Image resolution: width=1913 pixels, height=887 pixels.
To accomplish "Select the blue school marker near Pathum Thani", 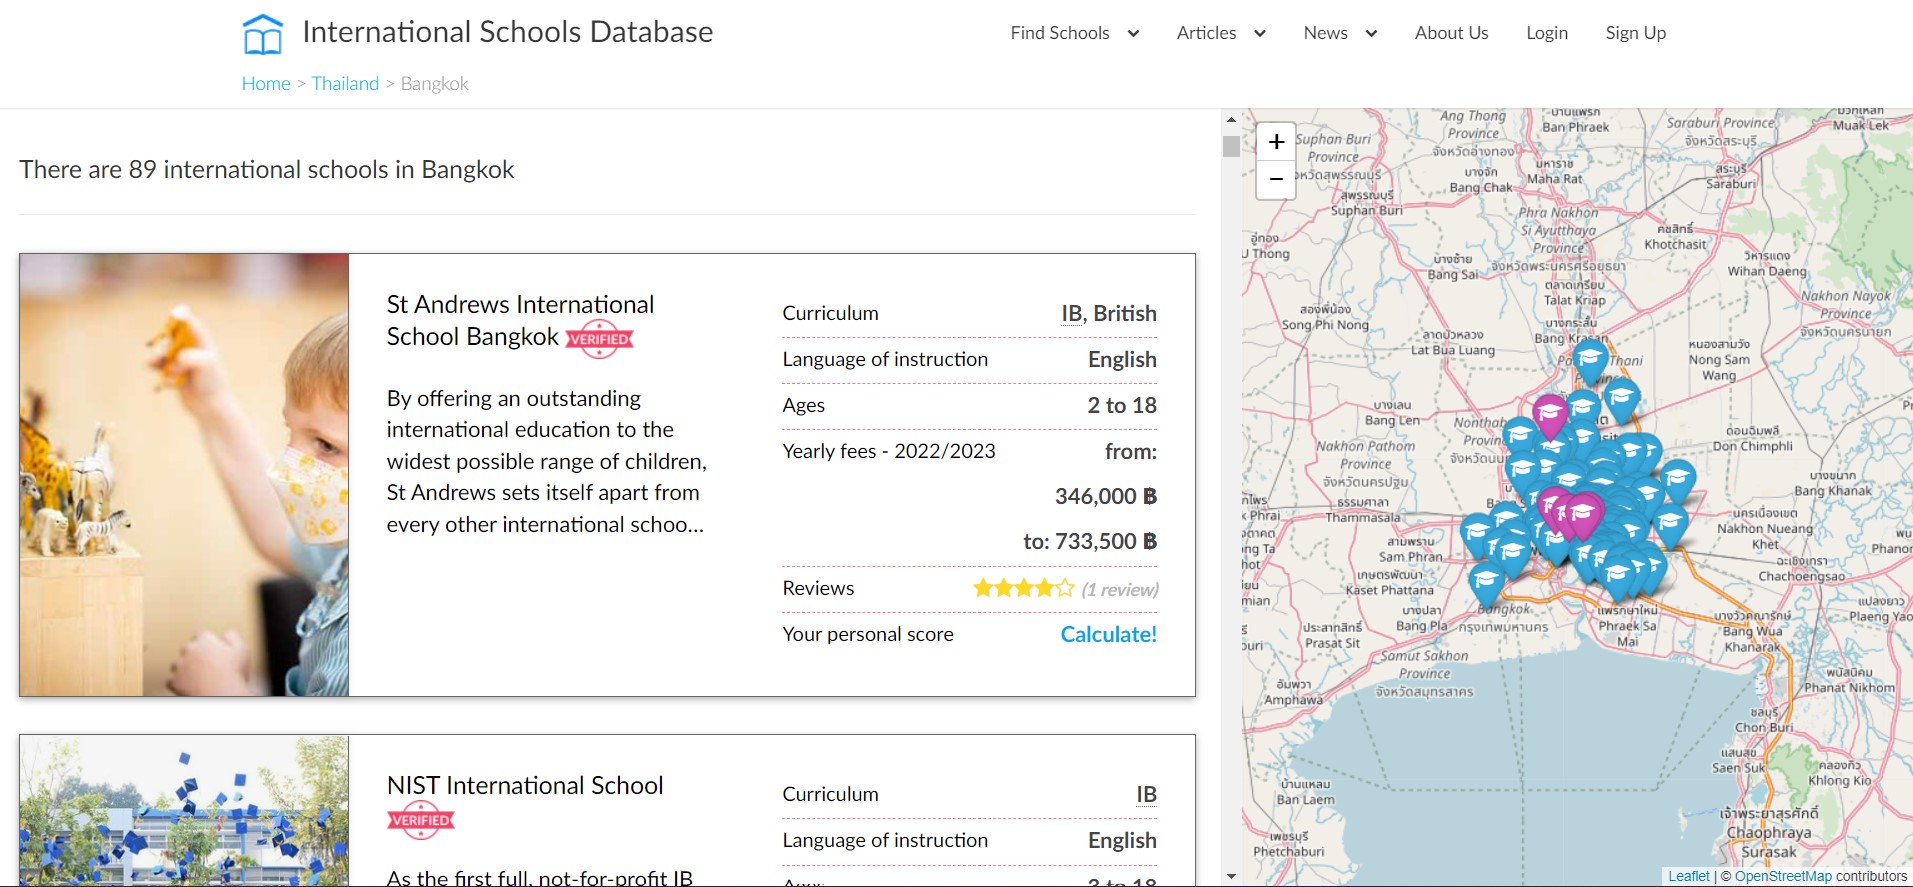I will point(1590,362).
